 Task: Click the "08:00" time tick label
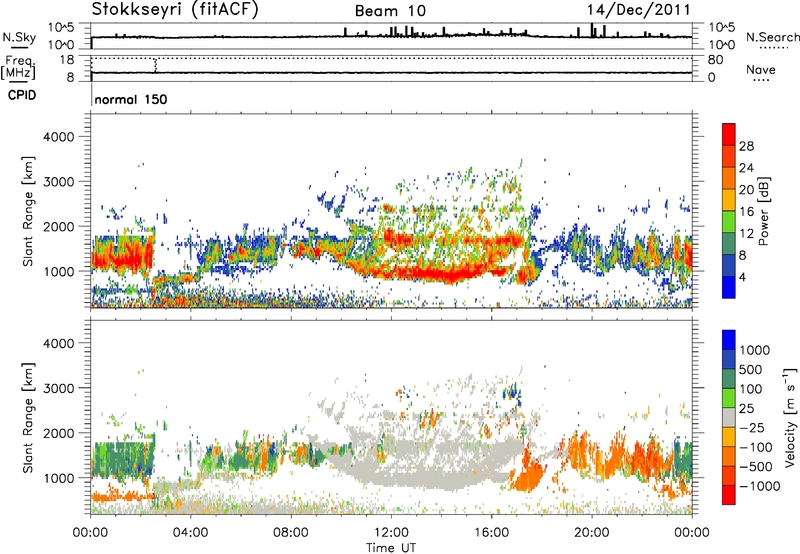[x=291, y=533]
